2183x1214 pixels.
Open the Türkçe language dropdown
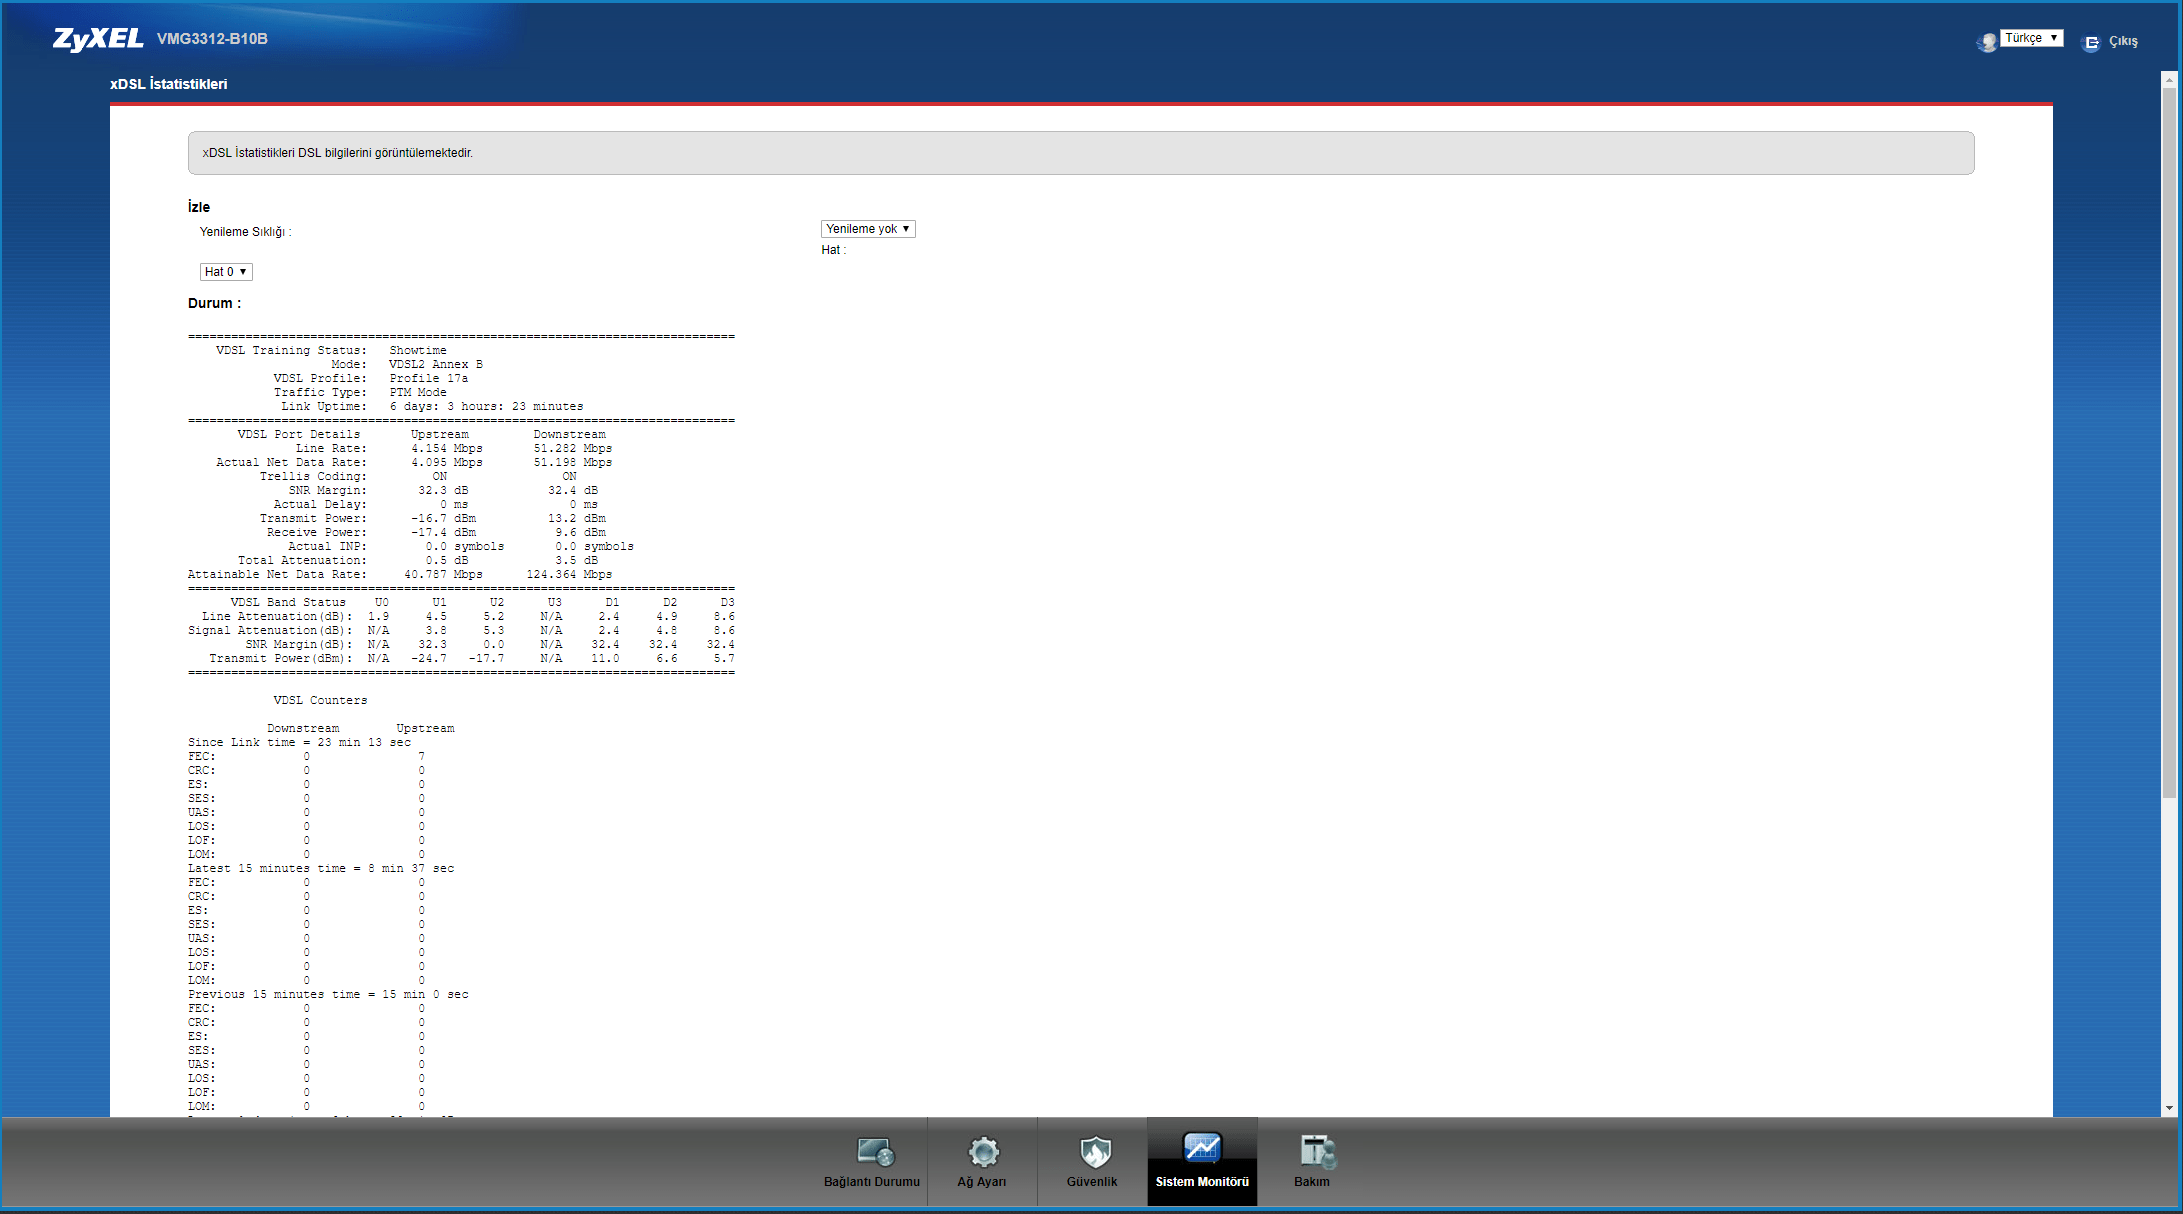(2032, 38)
